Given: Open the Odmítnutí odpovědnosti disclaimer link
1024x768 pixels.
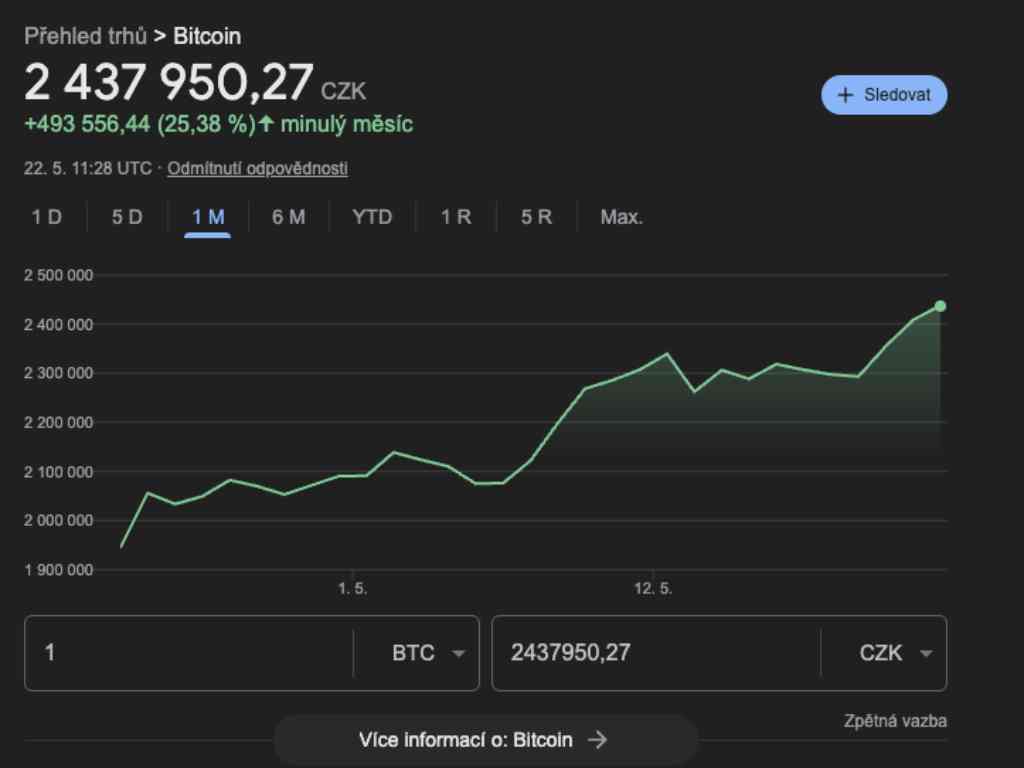Looking at the screenshot, I should (x=257, y=168).
